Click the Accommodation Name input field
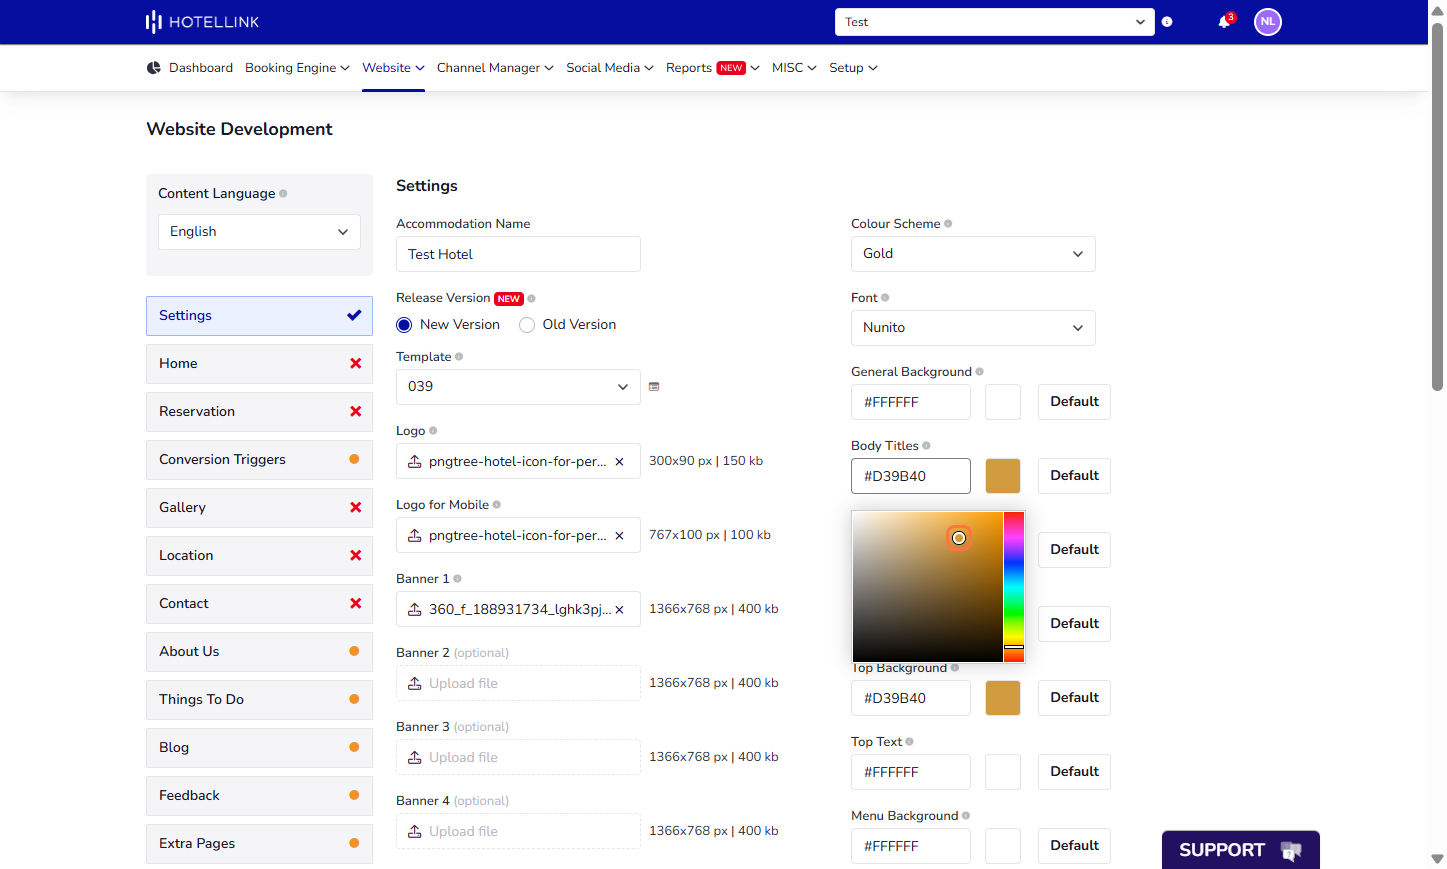Screen dimensions: 1447x869 point(518,254)
